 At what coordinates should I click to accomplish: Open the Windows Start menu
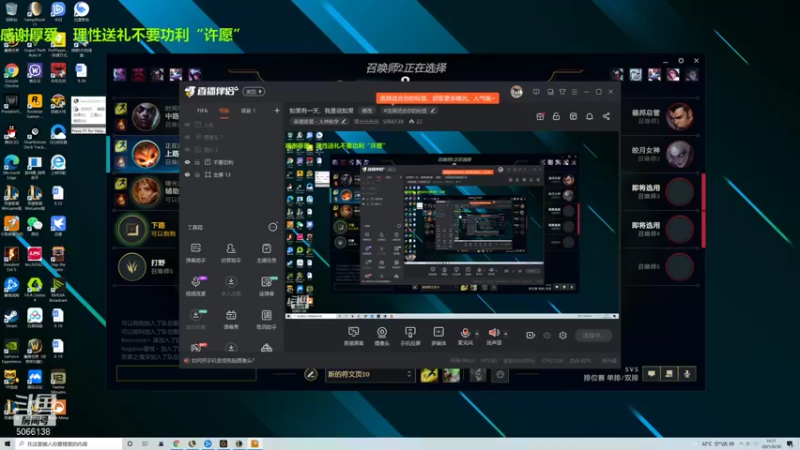click(7, 444)
